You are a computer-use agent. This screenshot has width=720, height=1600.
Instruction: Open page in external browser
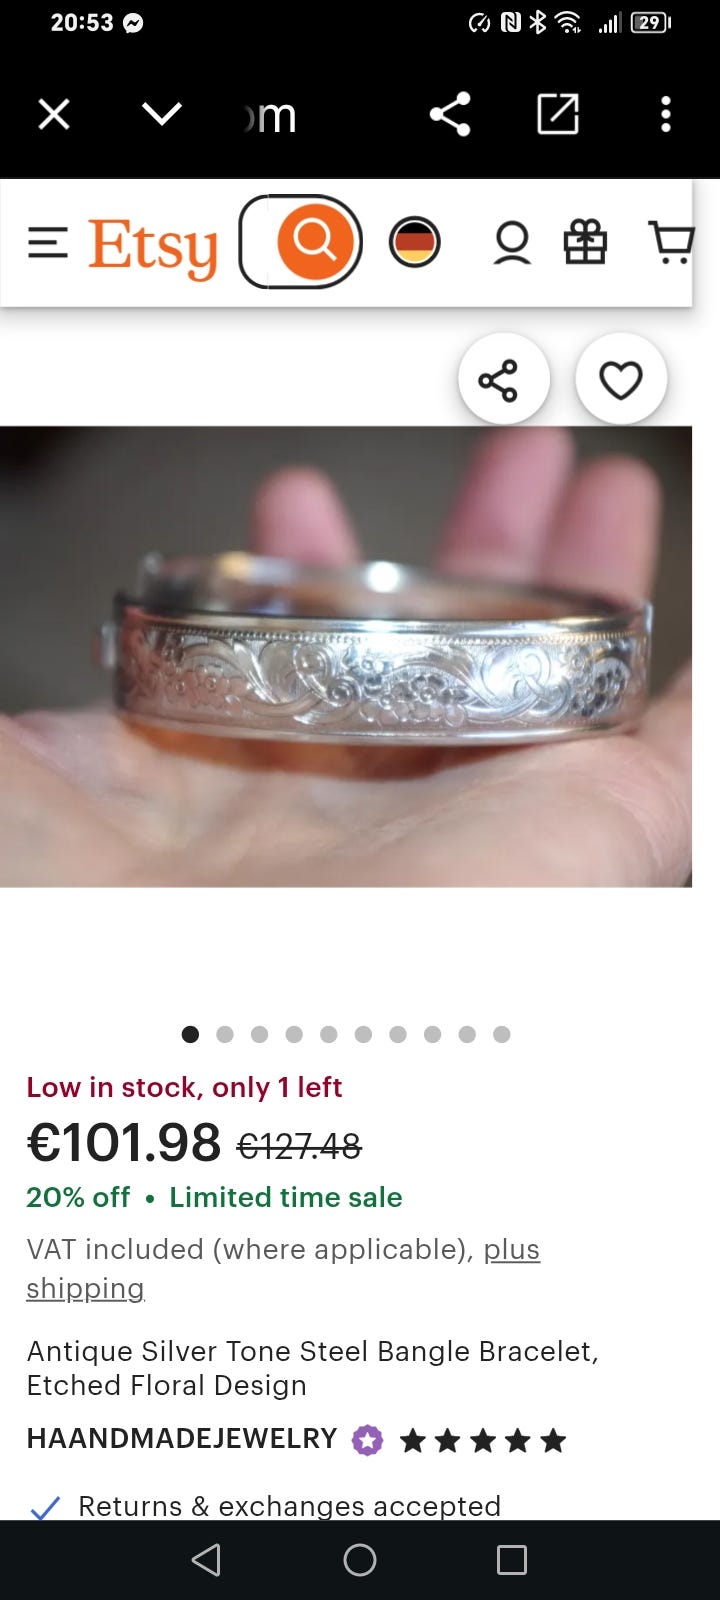(558, 114)
